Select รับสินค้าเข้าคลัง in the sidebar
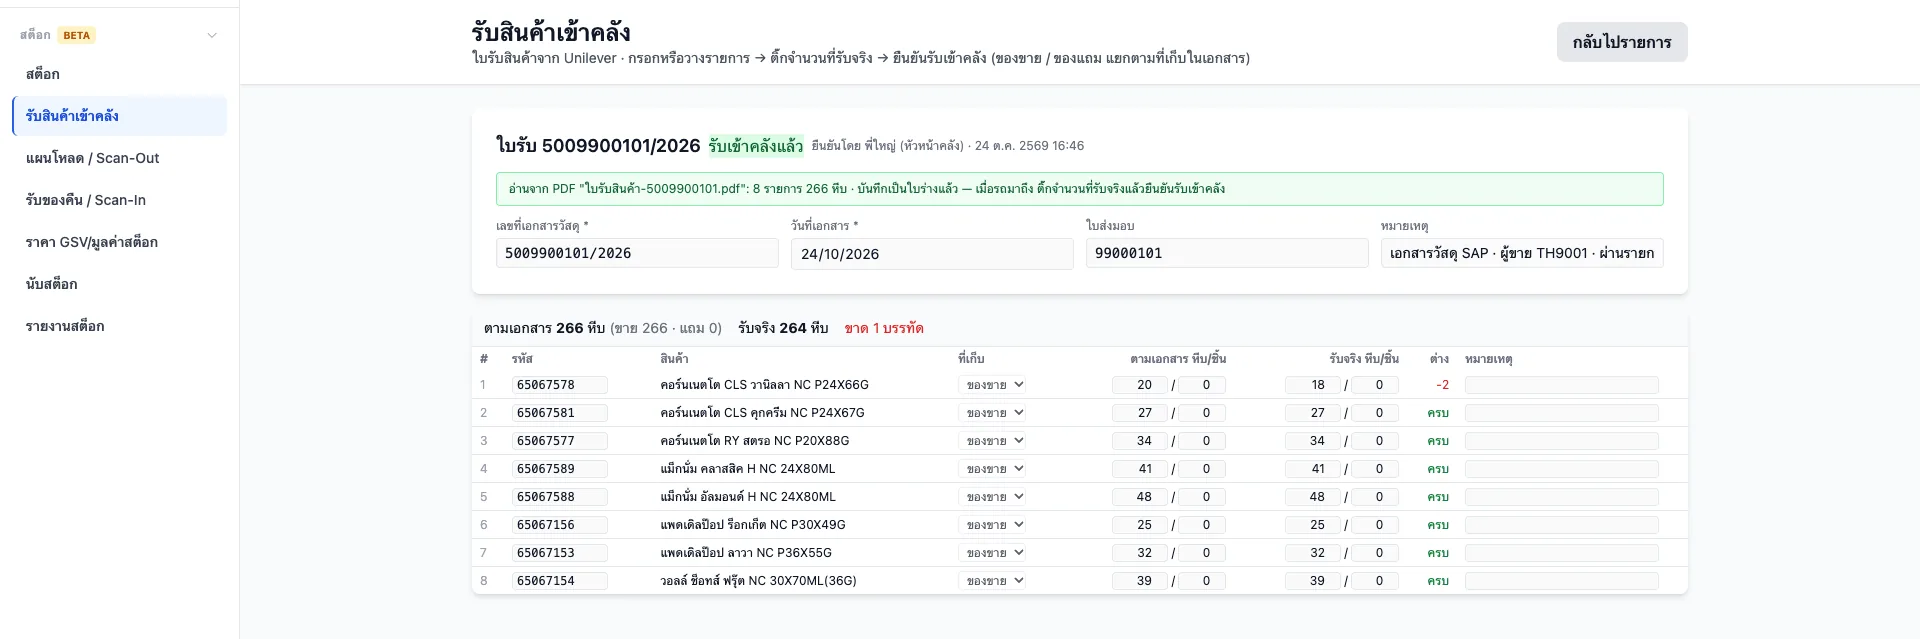The width and height of the screenshot is (1920, 639). pyautogui.click(x=119, y=116)
